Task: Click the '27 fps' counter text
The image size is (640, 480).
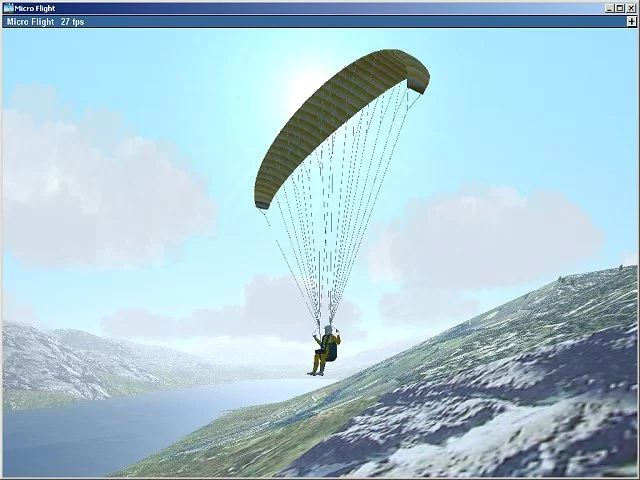Action: [72, 22]
